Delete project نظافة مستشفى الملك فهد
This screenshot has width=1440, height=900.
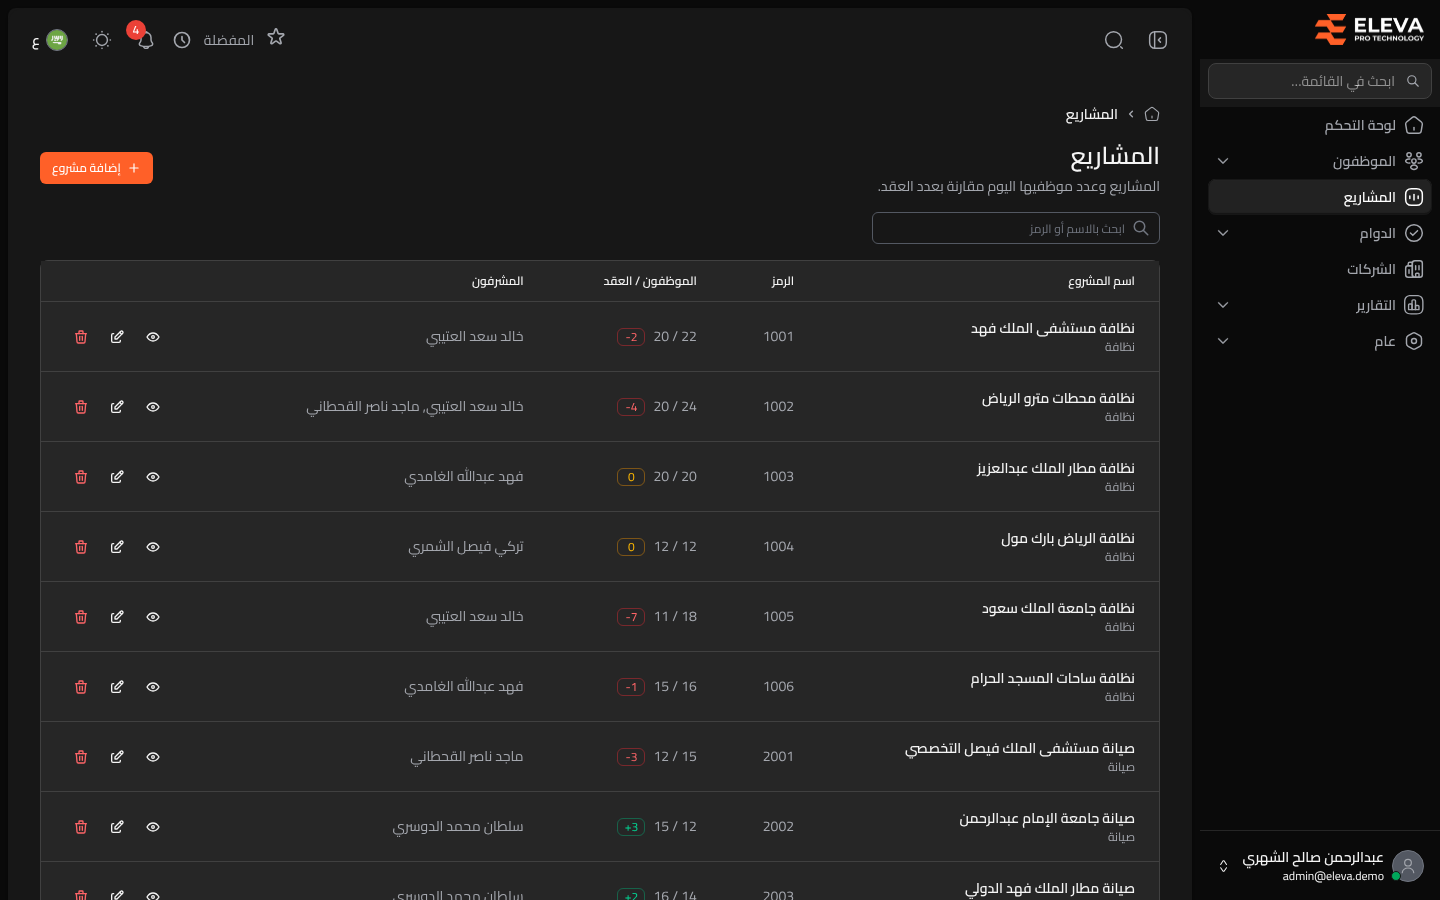(x=81, y=337)
